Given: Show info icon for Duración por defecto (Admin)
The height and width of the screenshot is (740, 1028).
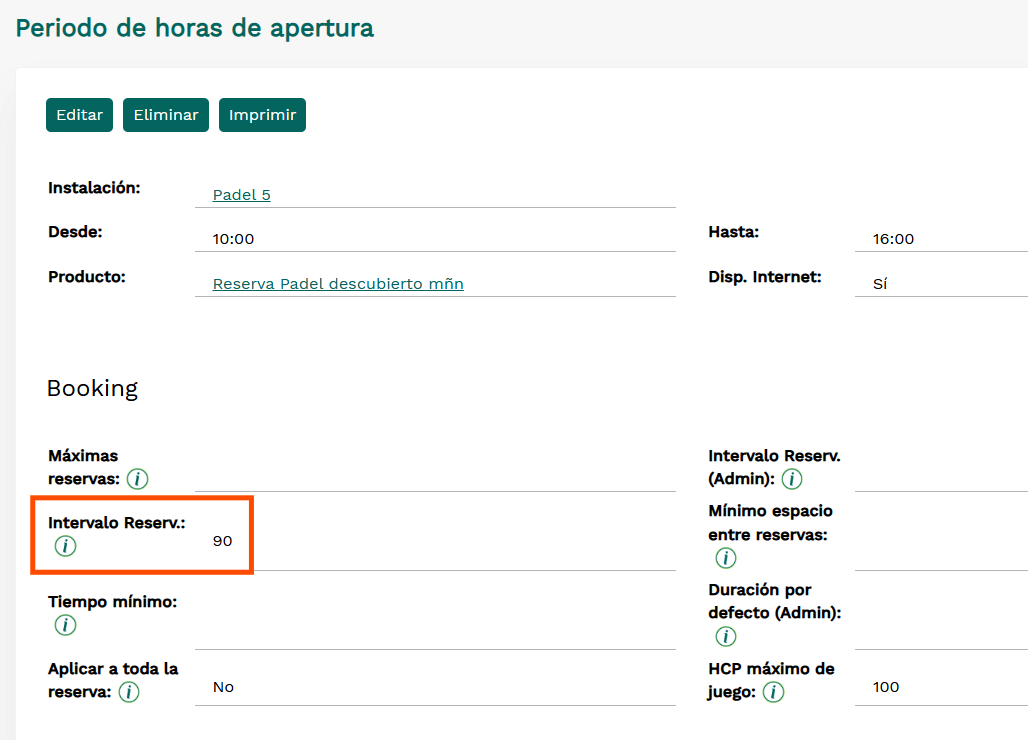Looking at the screenshot, I should click(x=725, y=637).
